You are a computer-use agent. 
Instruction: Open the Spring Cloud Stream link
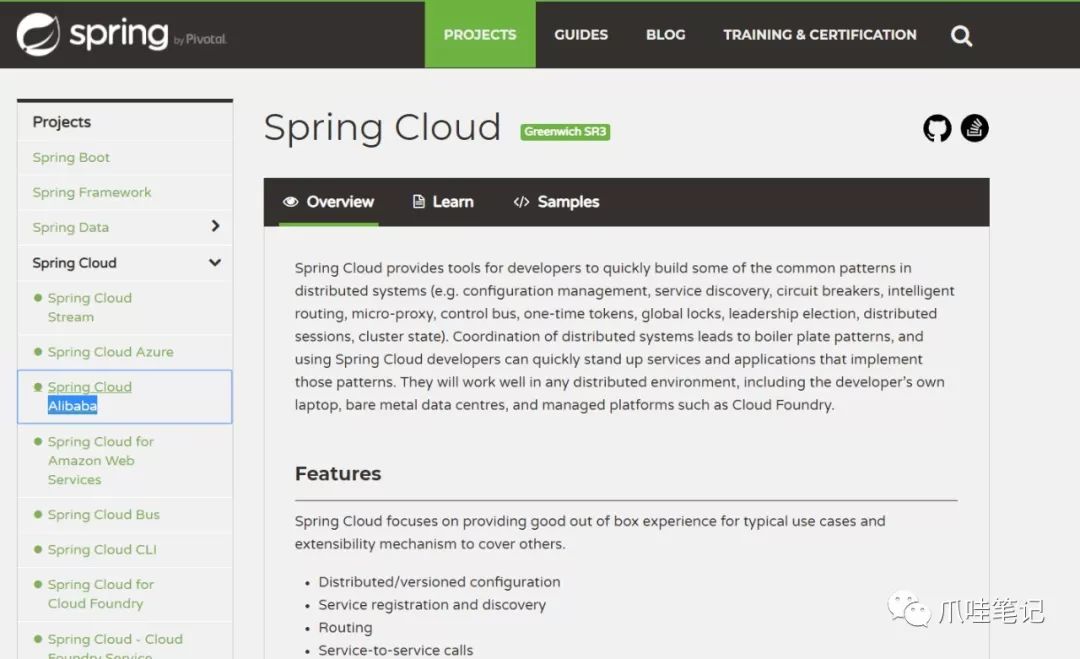(90, 307)
